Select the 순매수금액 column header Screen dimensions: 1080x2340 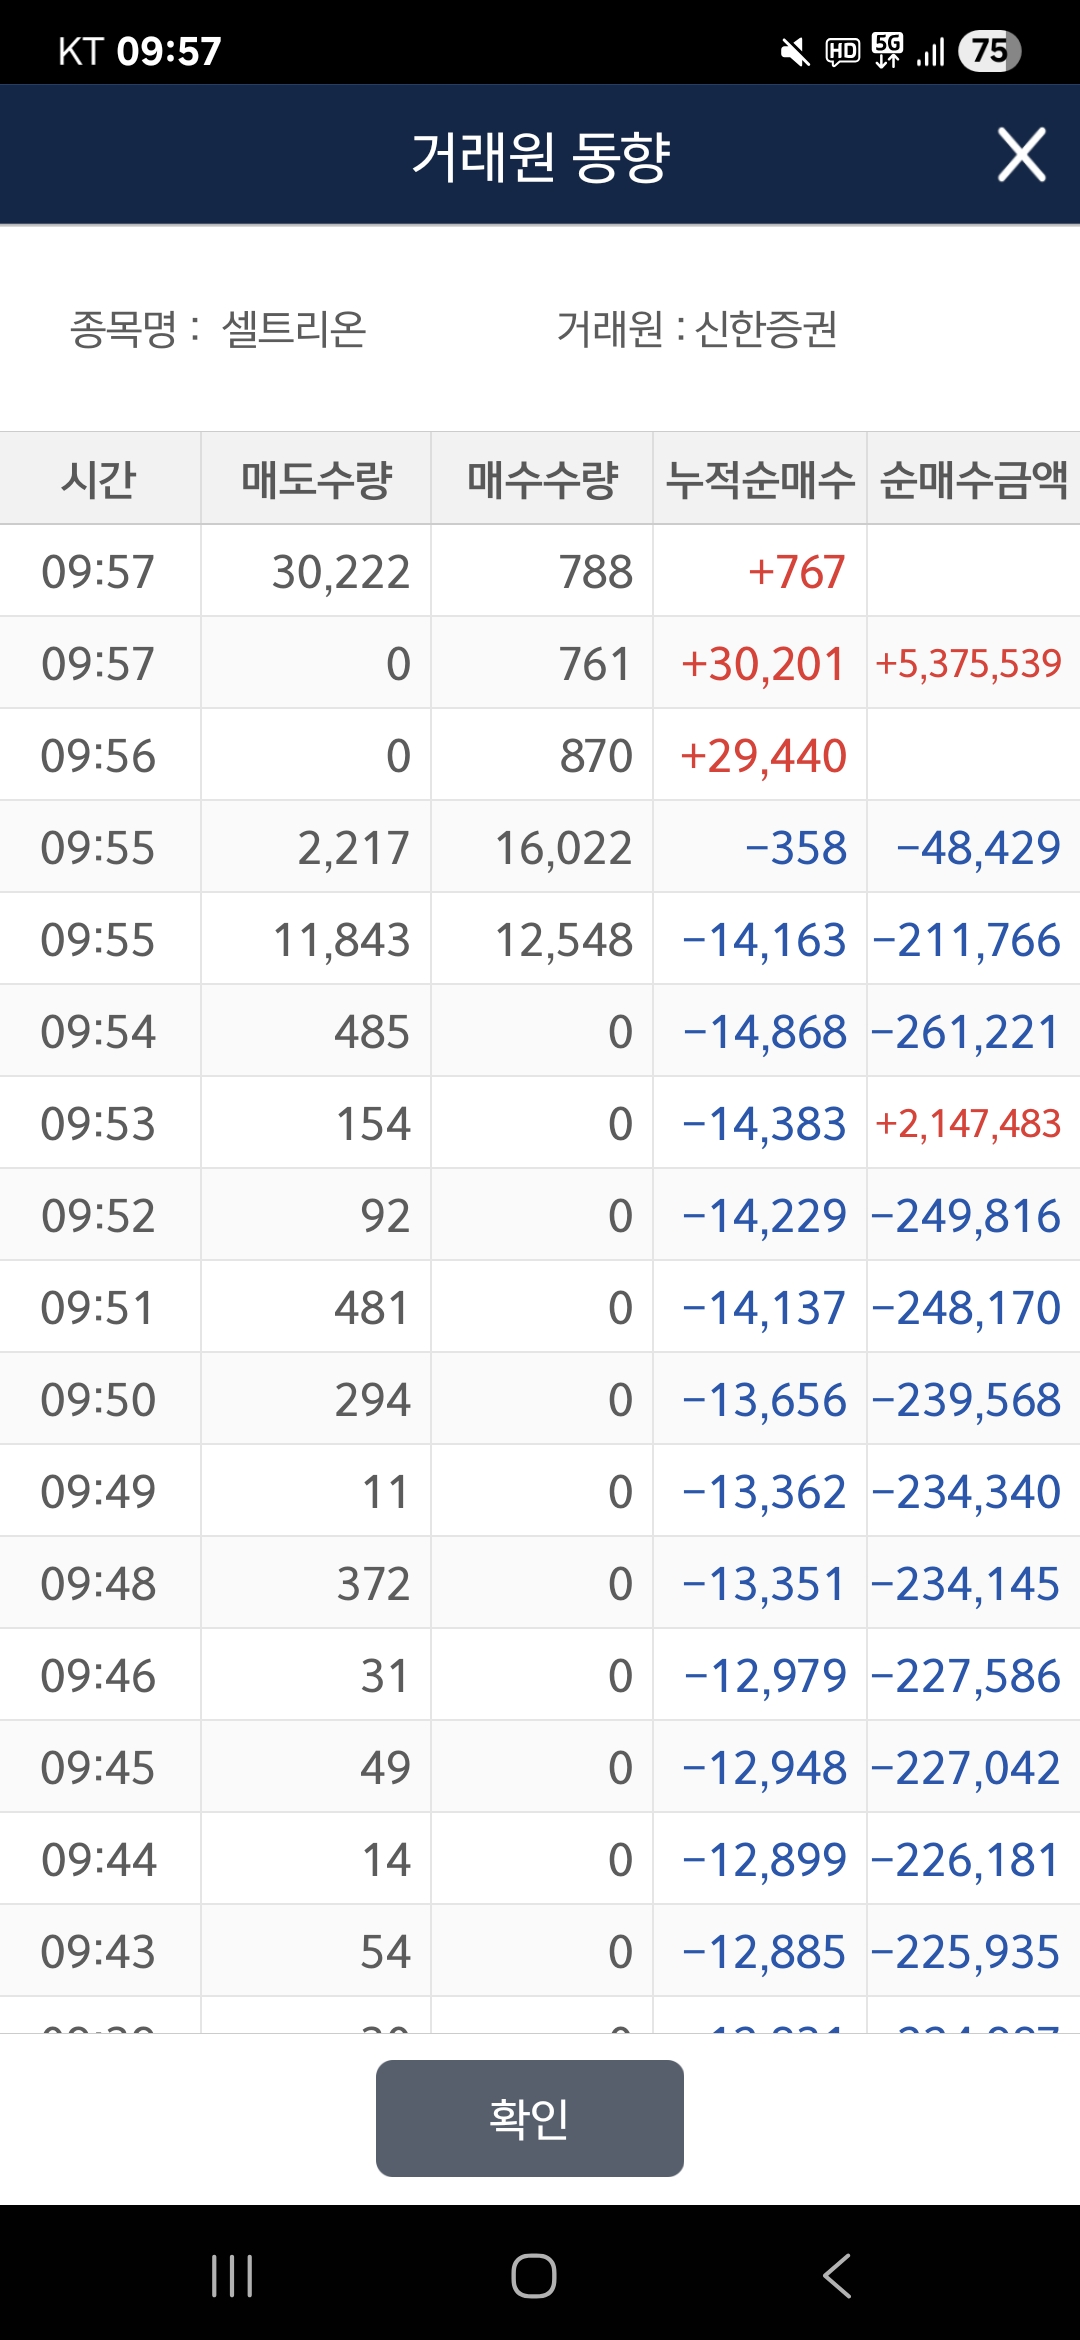point(973,478)
